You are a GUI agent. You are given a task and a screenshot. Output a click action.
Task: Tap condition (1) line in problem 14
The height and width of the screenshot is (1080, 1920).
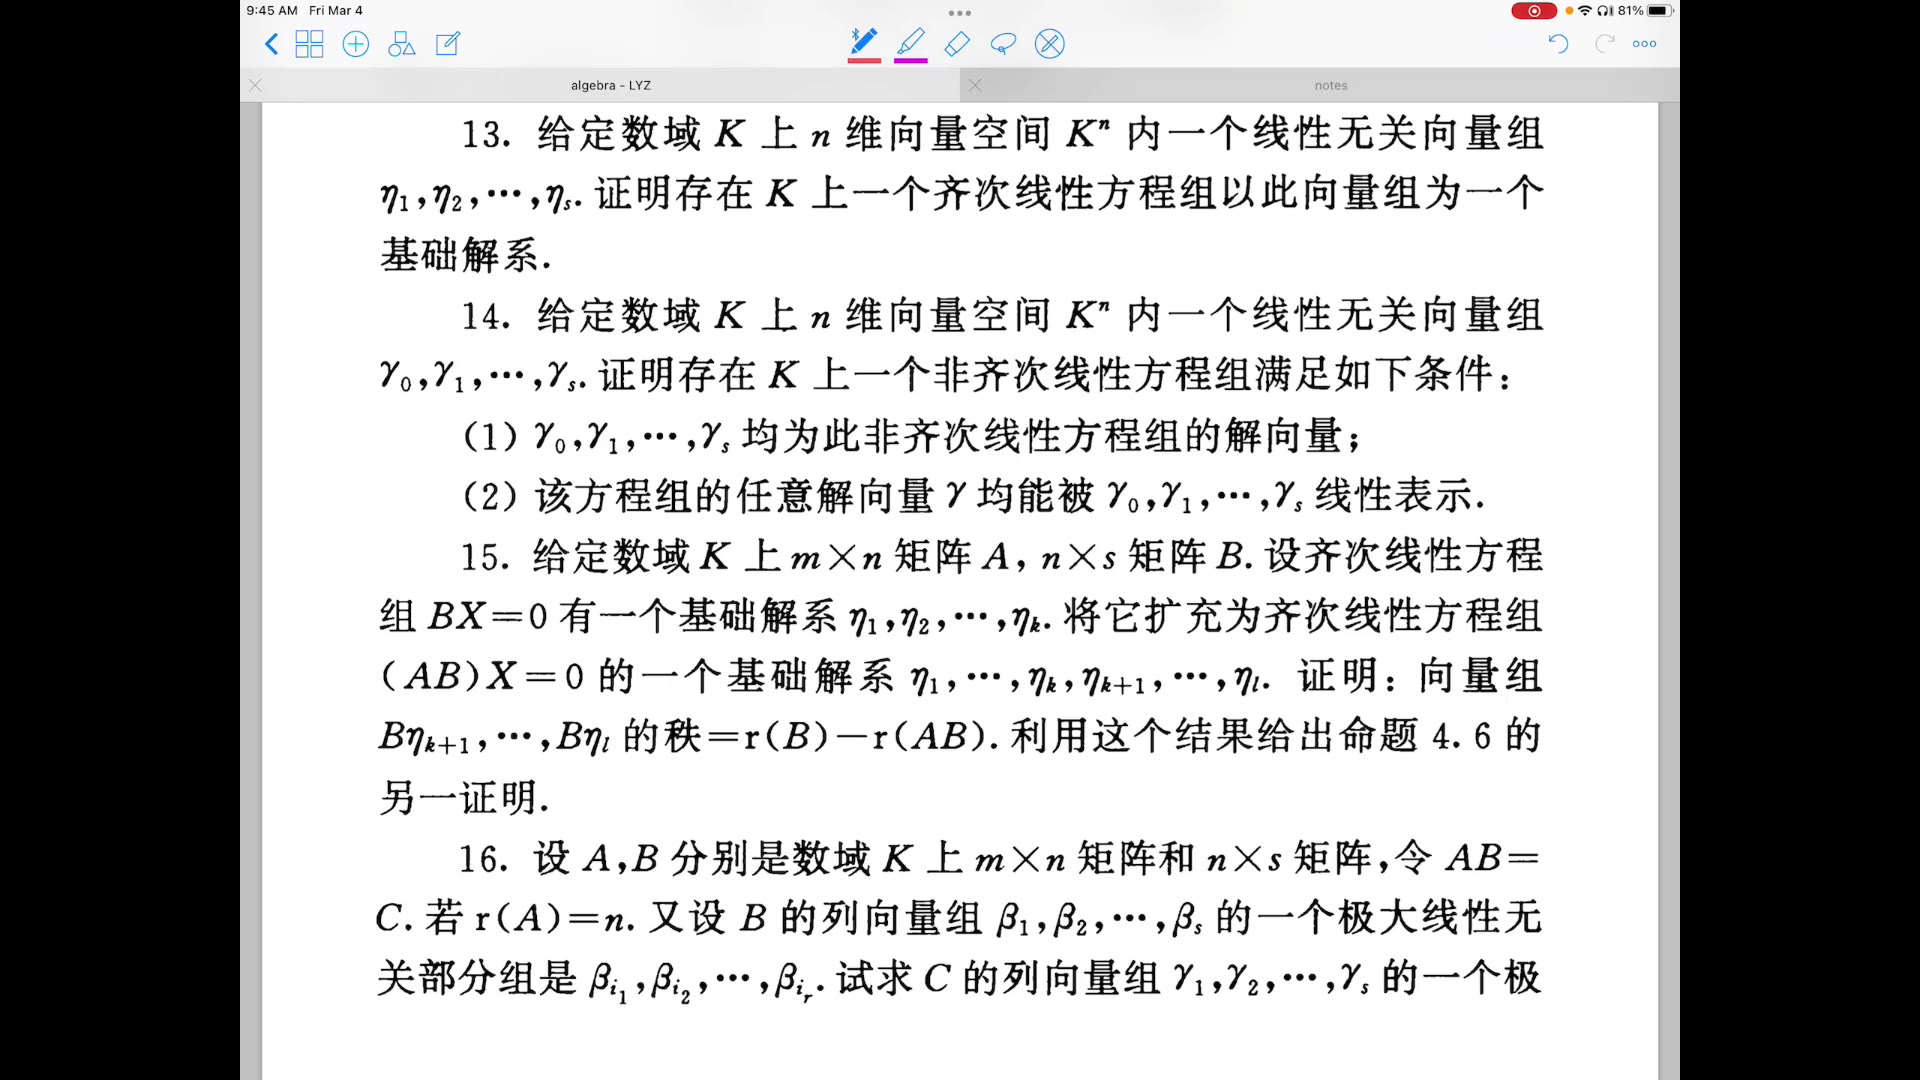point(912,437)
